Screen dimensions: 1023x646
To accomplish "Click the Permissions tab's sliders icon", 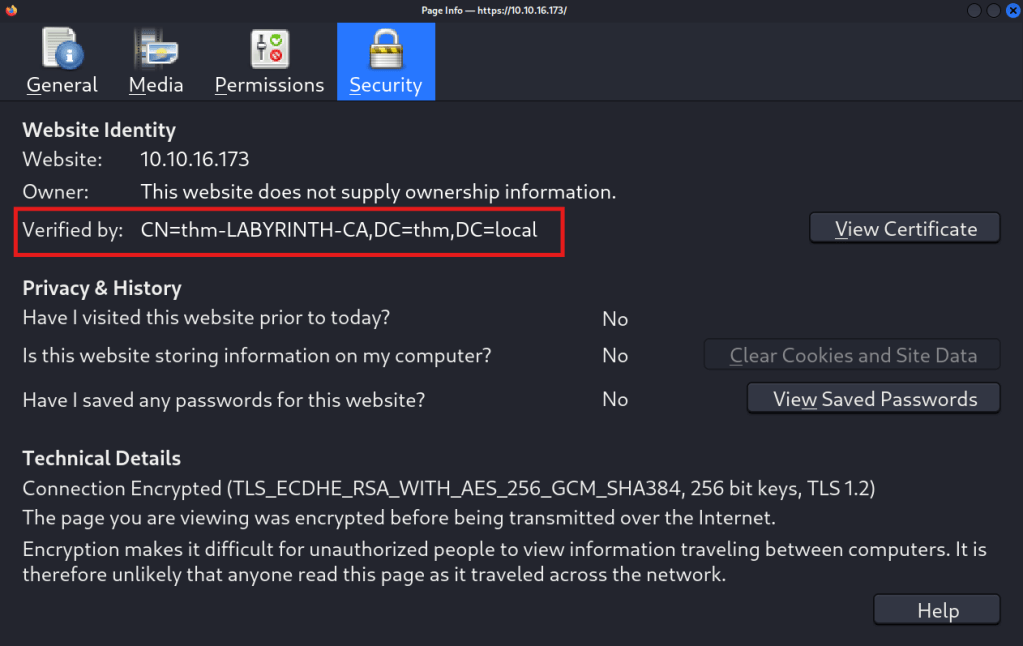I will point(270,48).
